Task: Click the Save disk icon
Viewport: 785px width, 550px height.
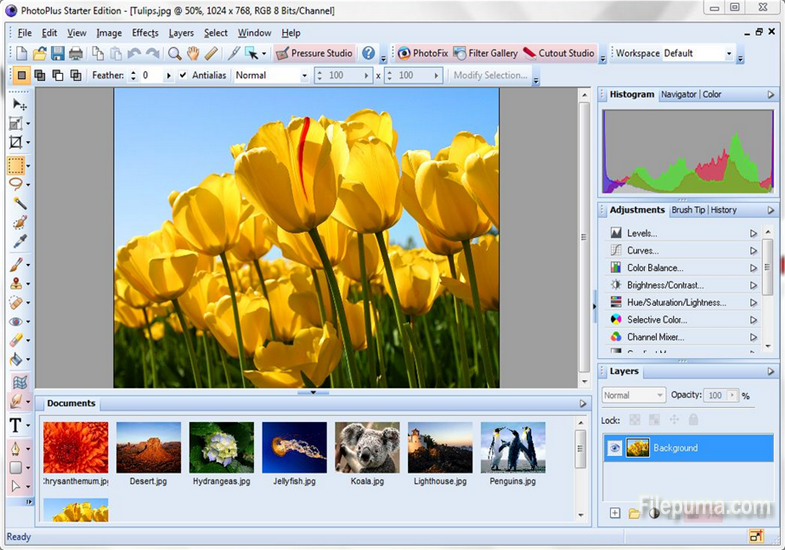Action: click(x=58, y=53)
